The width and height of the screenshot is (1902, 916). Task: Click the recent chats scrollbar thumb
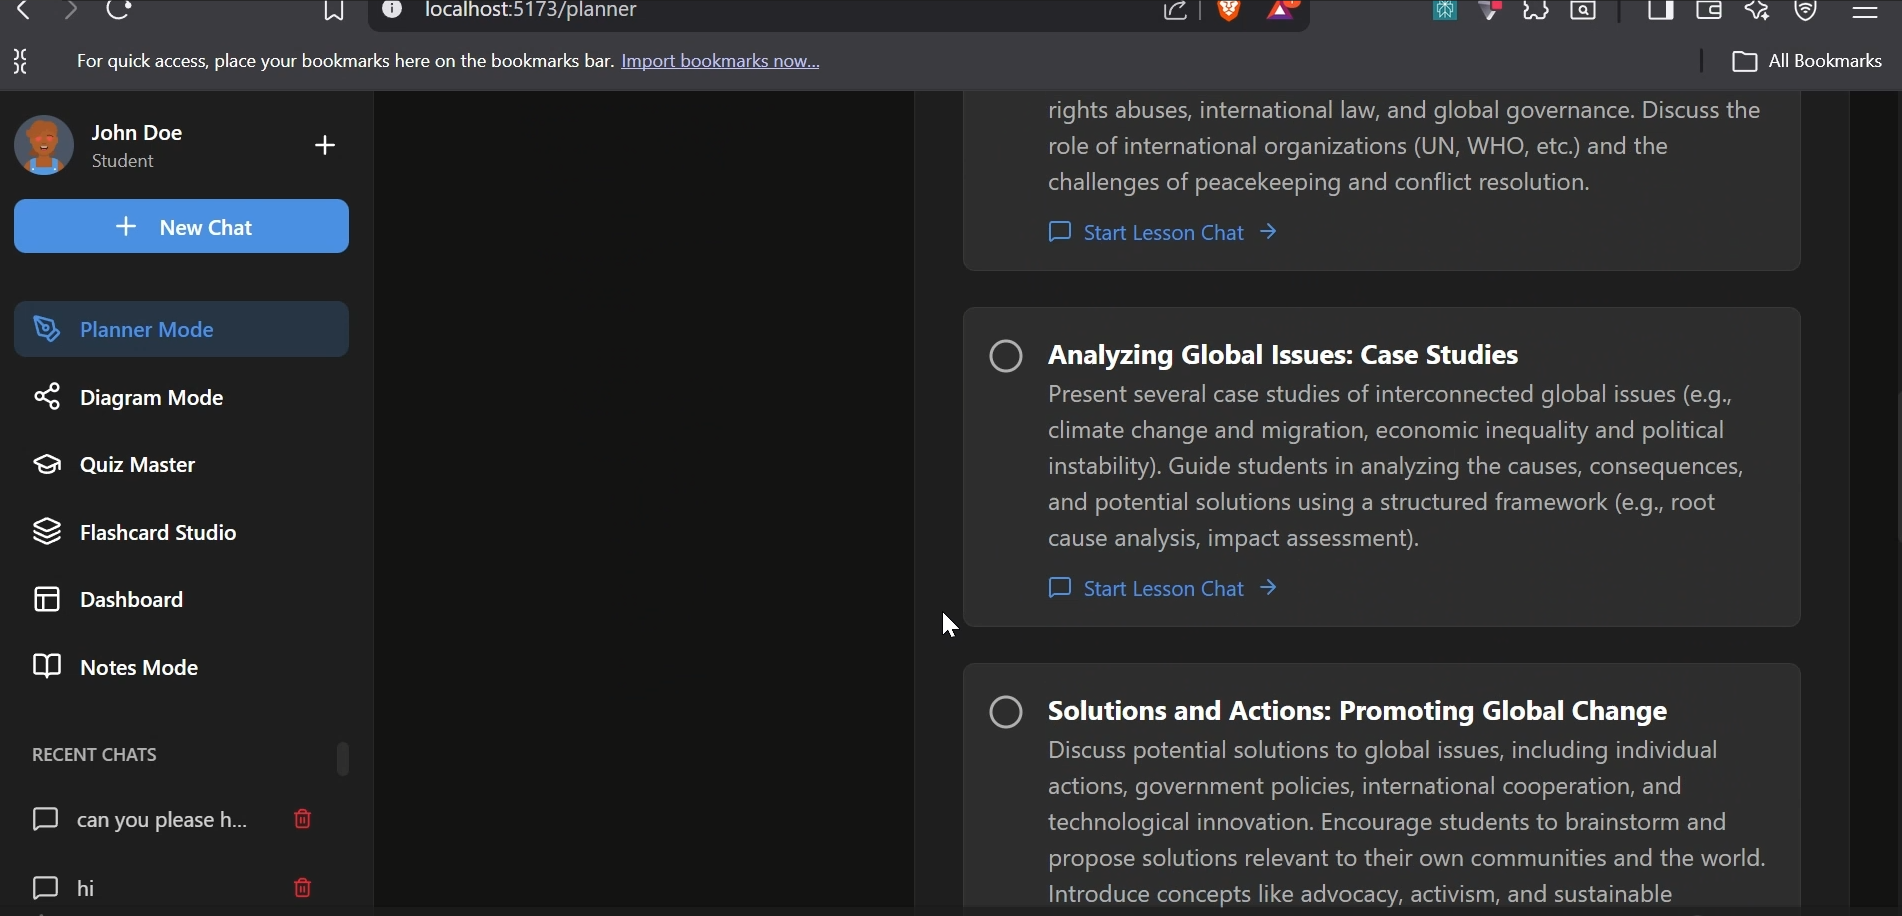pos(343,760)
